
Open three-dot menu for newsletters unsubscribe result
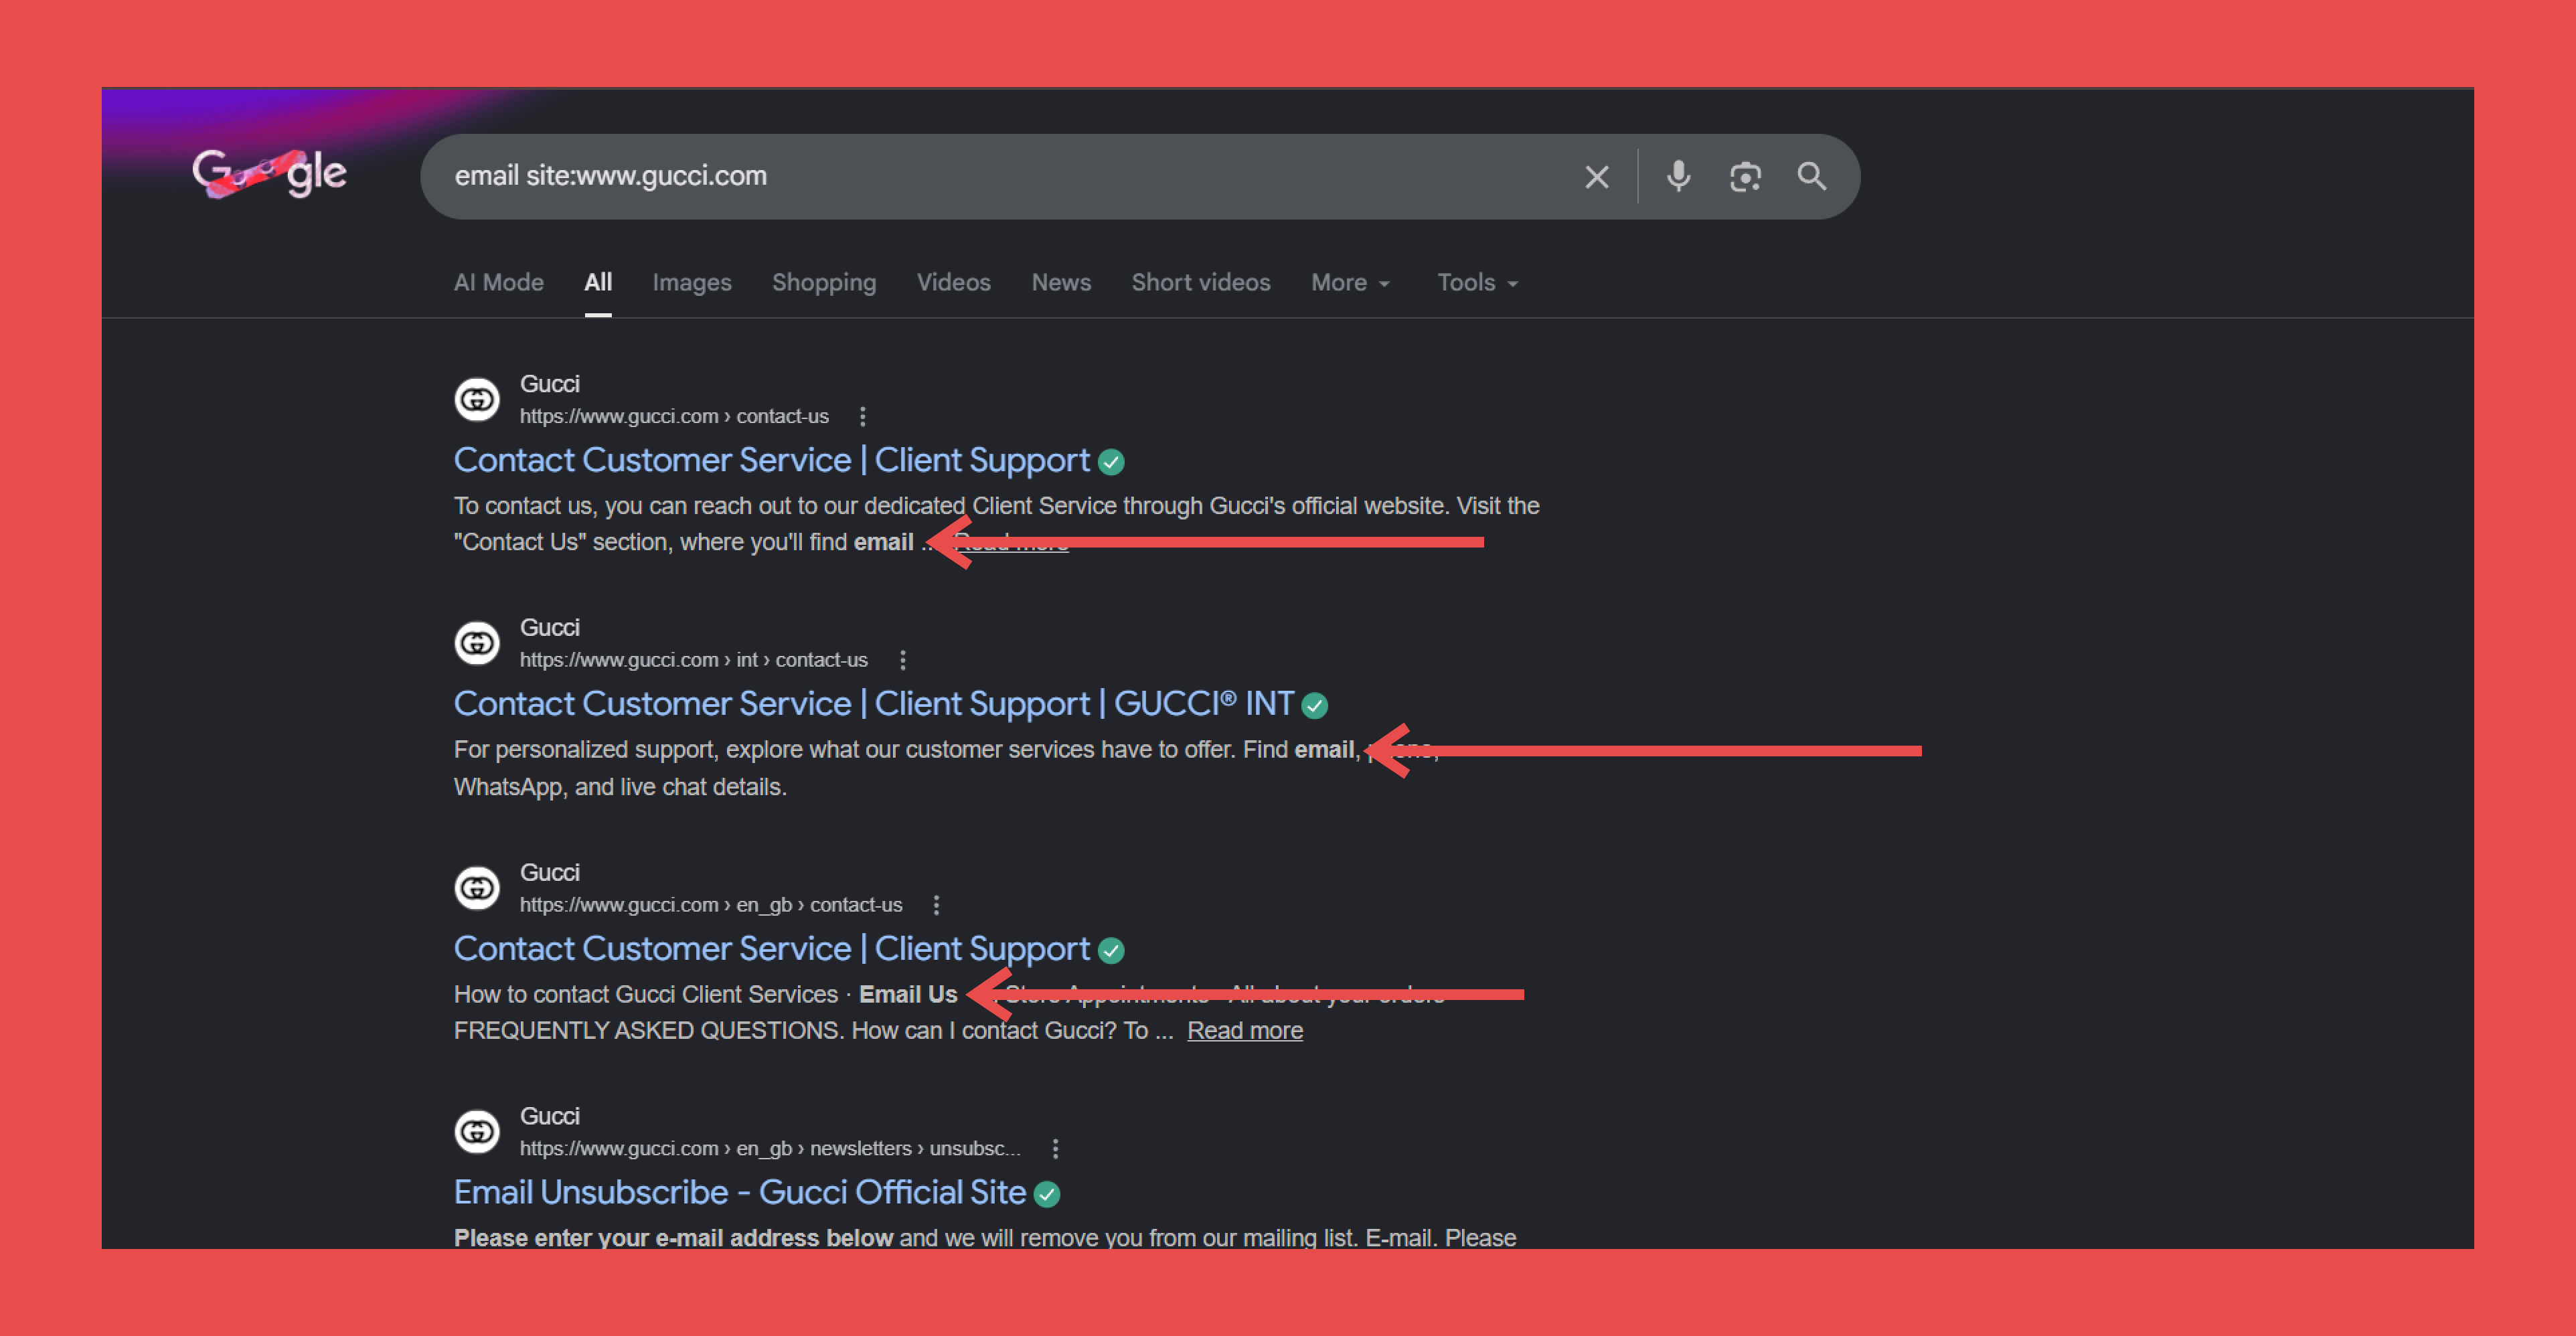1055,1149
